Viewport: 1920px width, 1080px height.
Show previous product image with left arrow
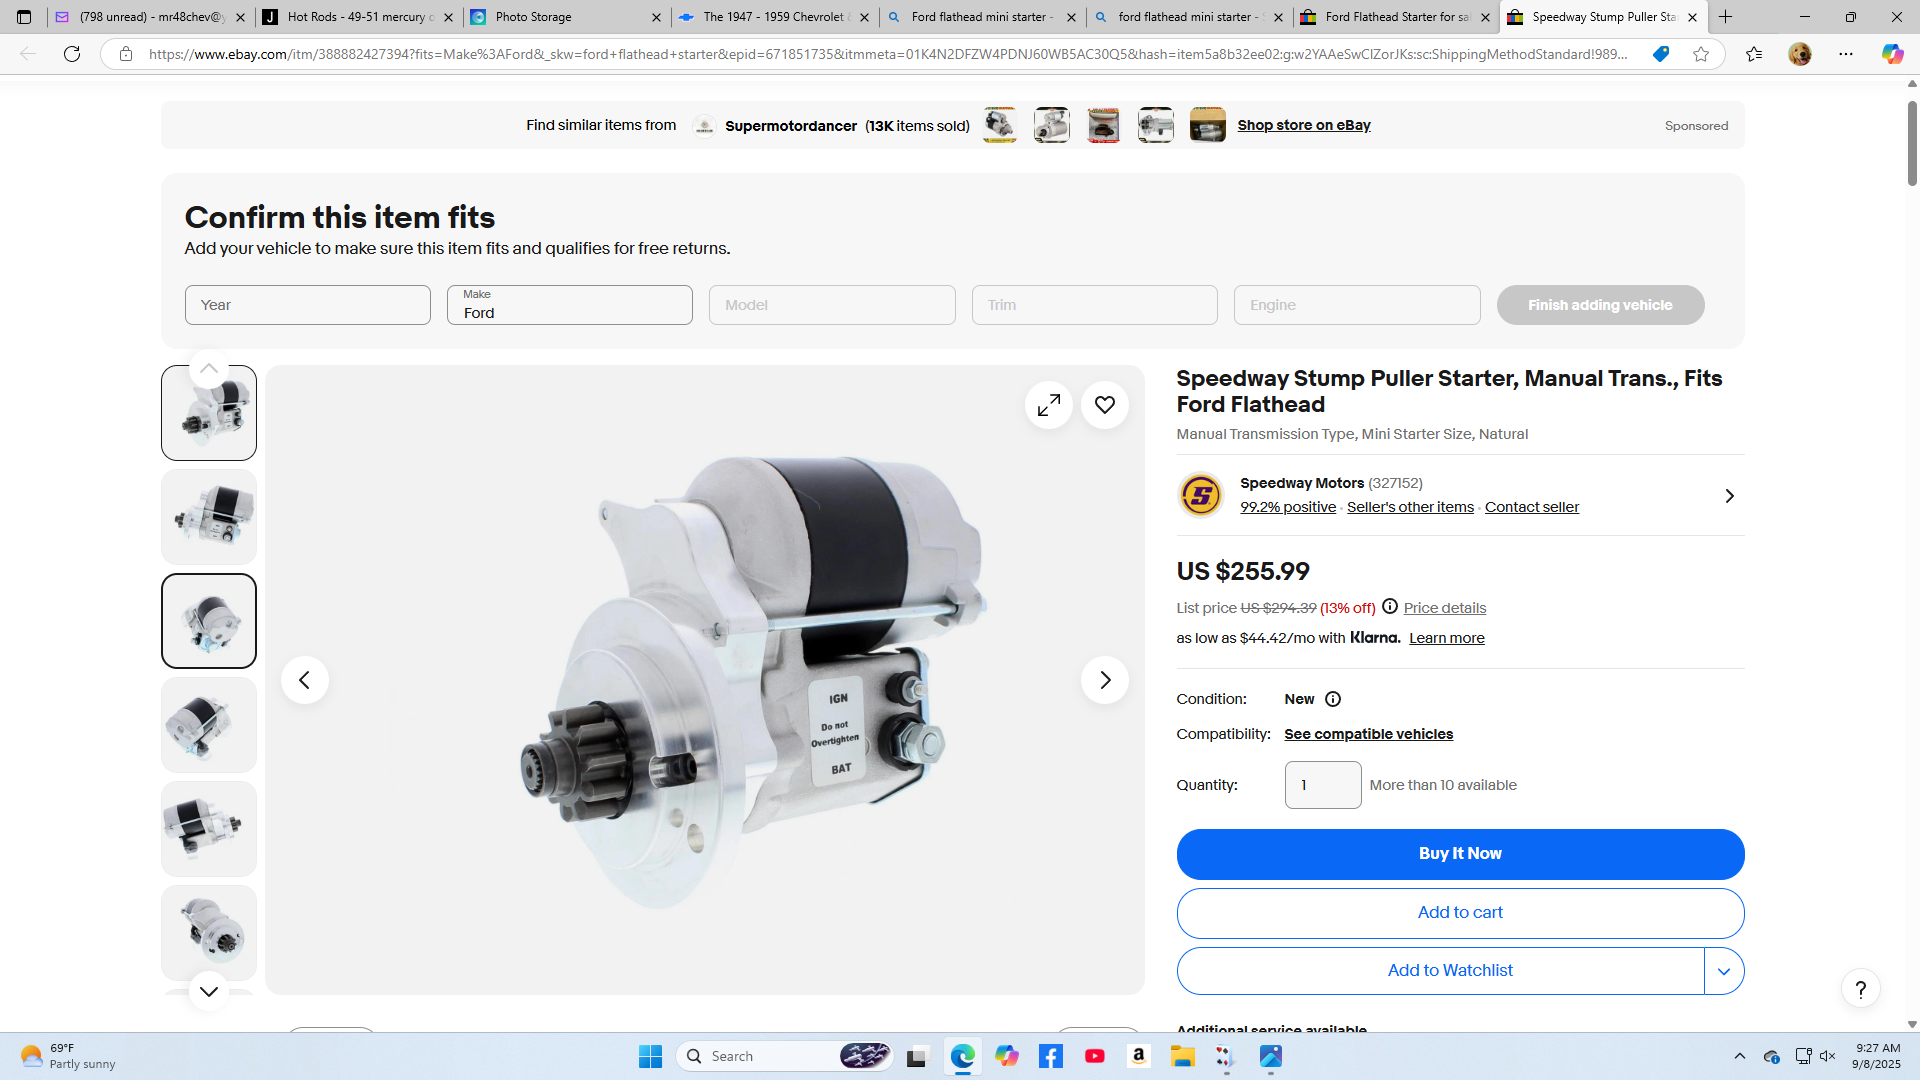coord(305,680)
